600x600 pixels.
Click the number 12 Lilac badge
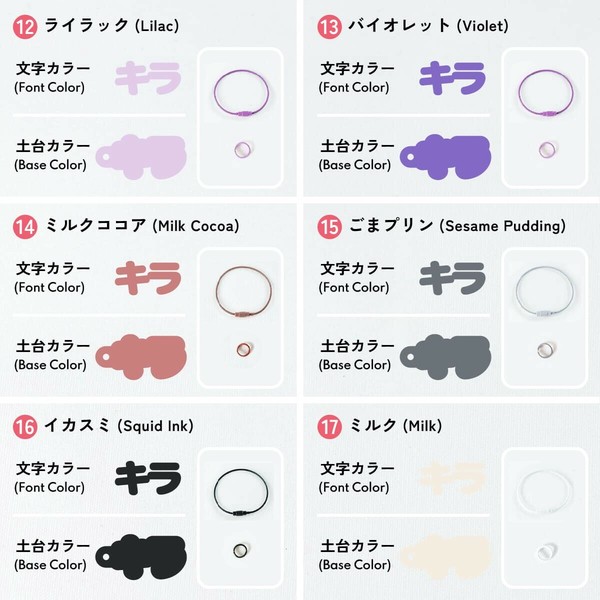coord(25,26)
